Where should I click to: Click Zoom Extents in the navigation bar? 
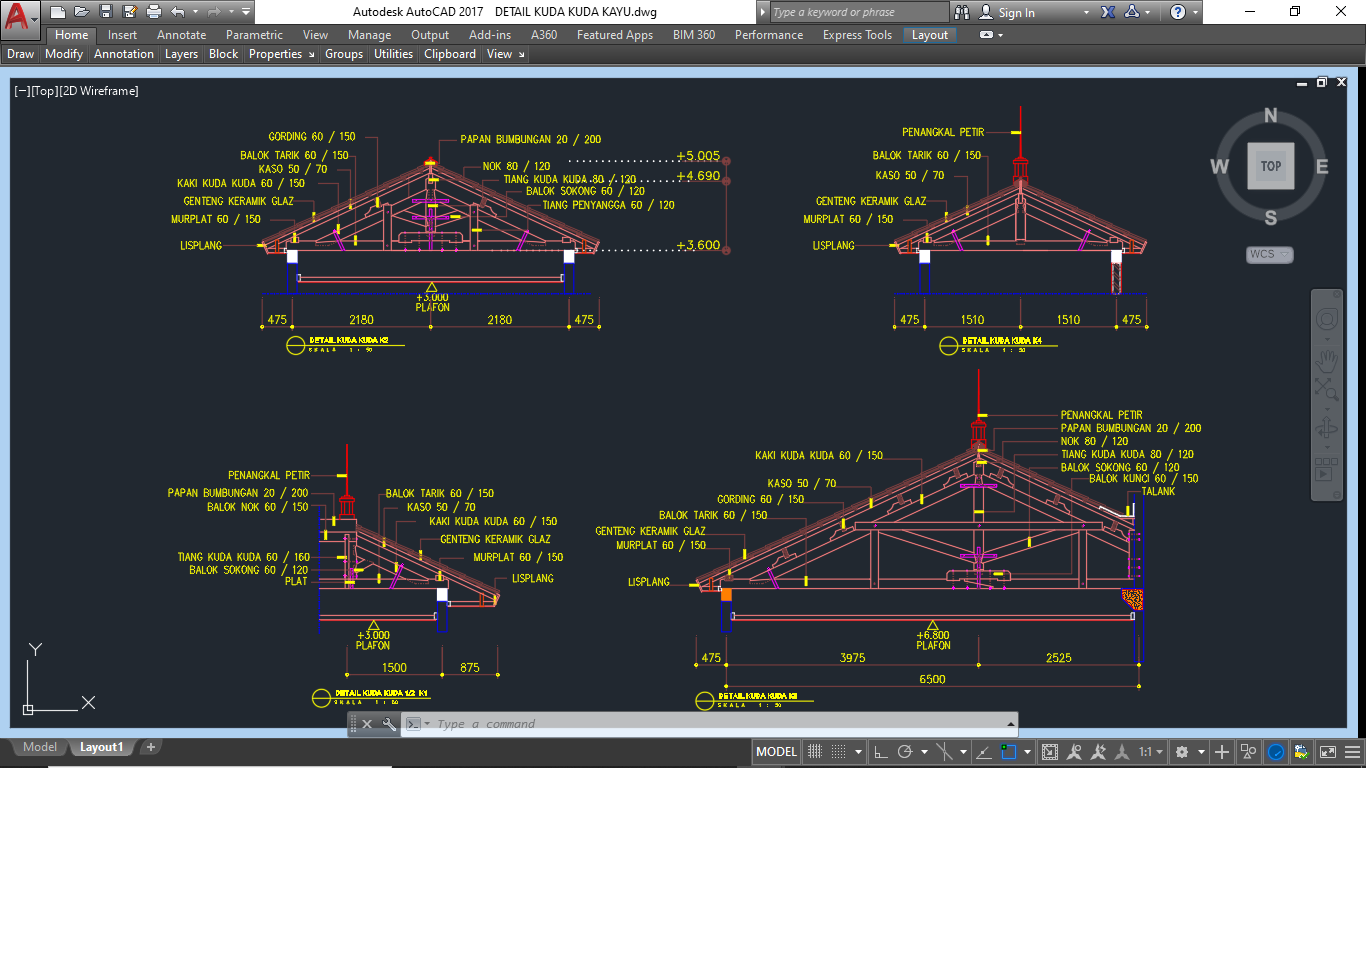coord(1326,388)
